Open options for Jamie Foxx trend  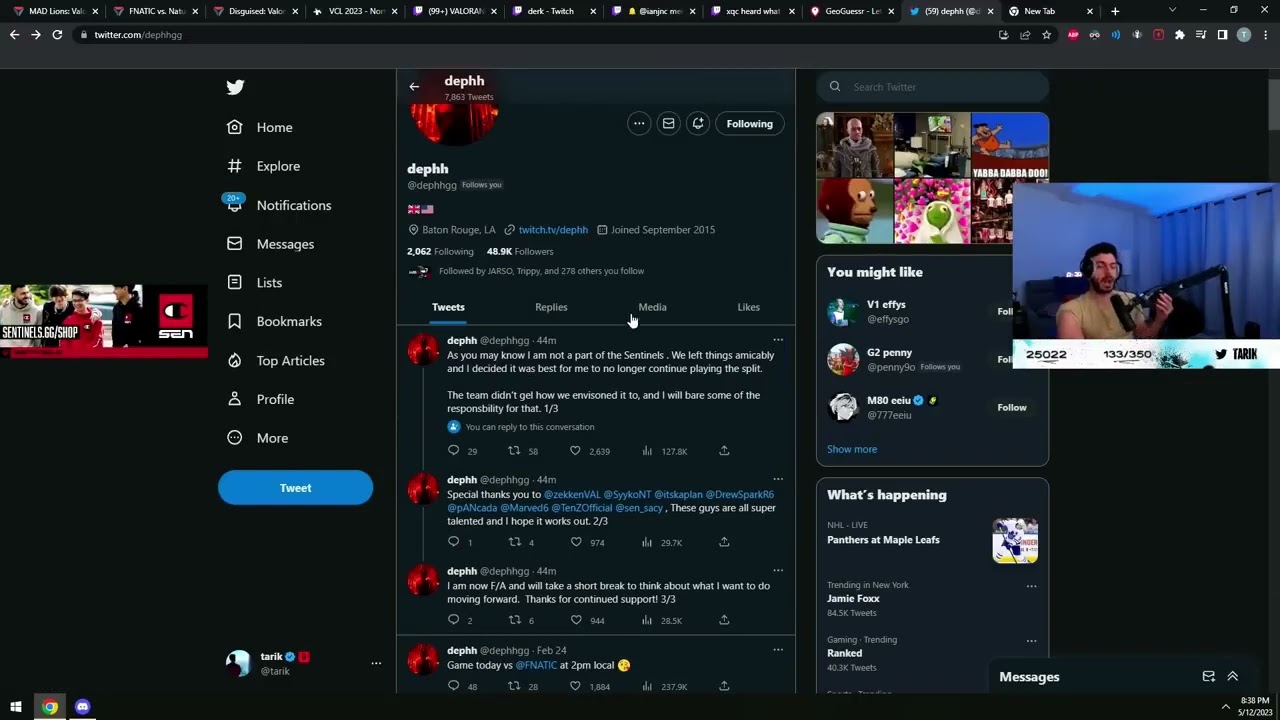1031,587
